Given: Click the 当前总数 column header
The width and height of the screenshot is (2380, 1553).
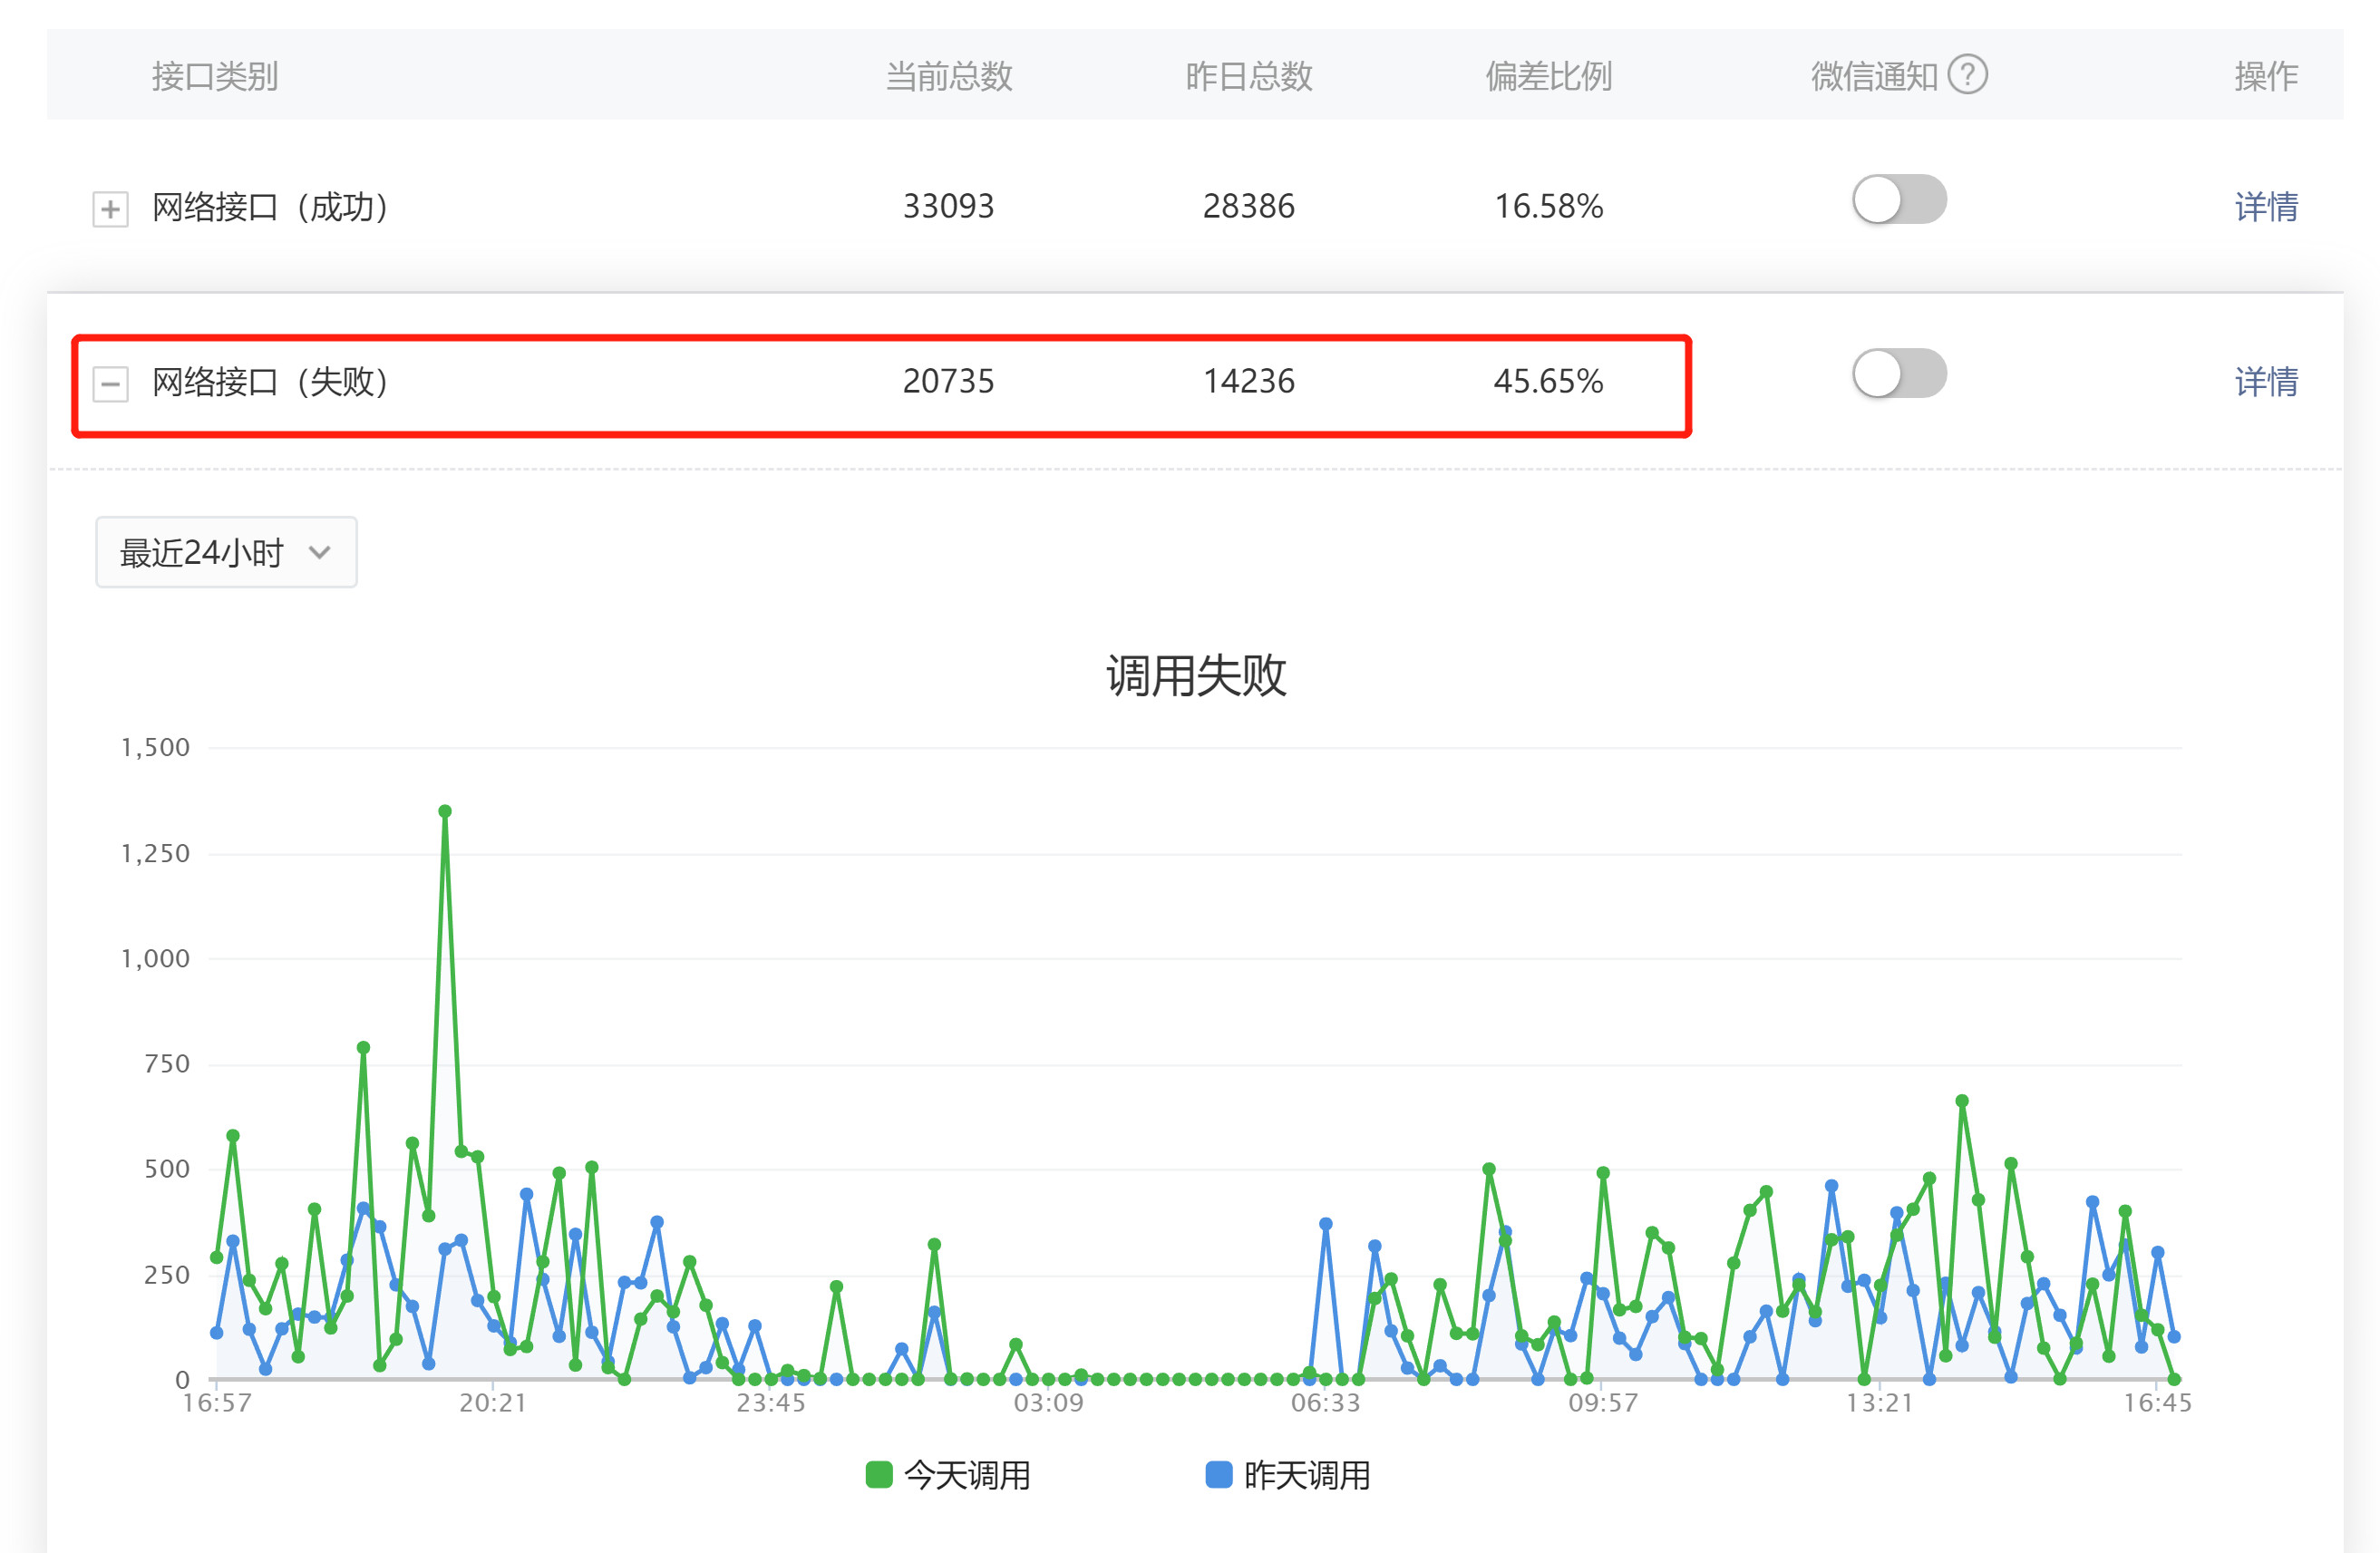Looking at the screenshot, I should point(948,76).
